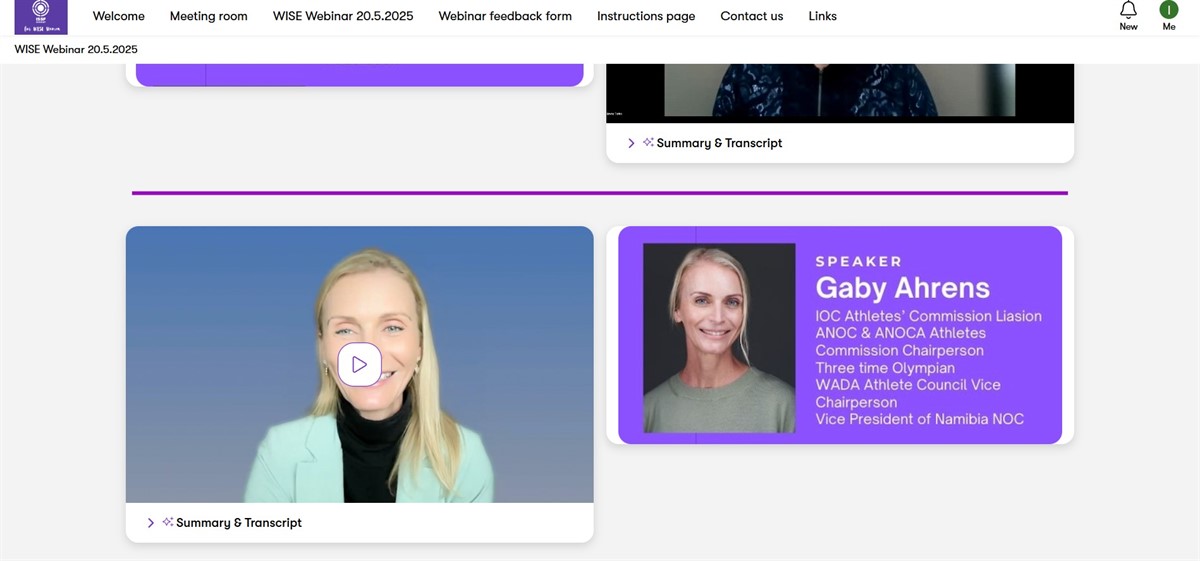Go to the Welcome page

pyautogui.click(x=119, y=16)
